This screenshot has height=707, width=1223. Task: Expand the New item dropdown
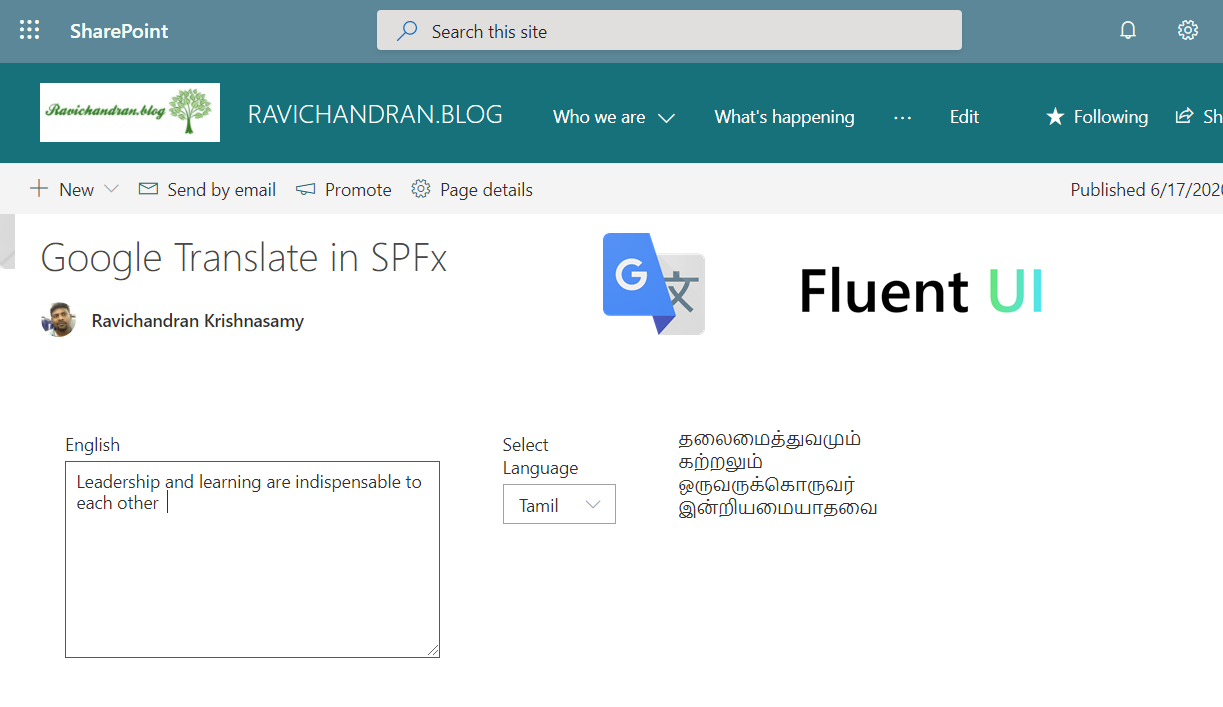click(111, 189)
